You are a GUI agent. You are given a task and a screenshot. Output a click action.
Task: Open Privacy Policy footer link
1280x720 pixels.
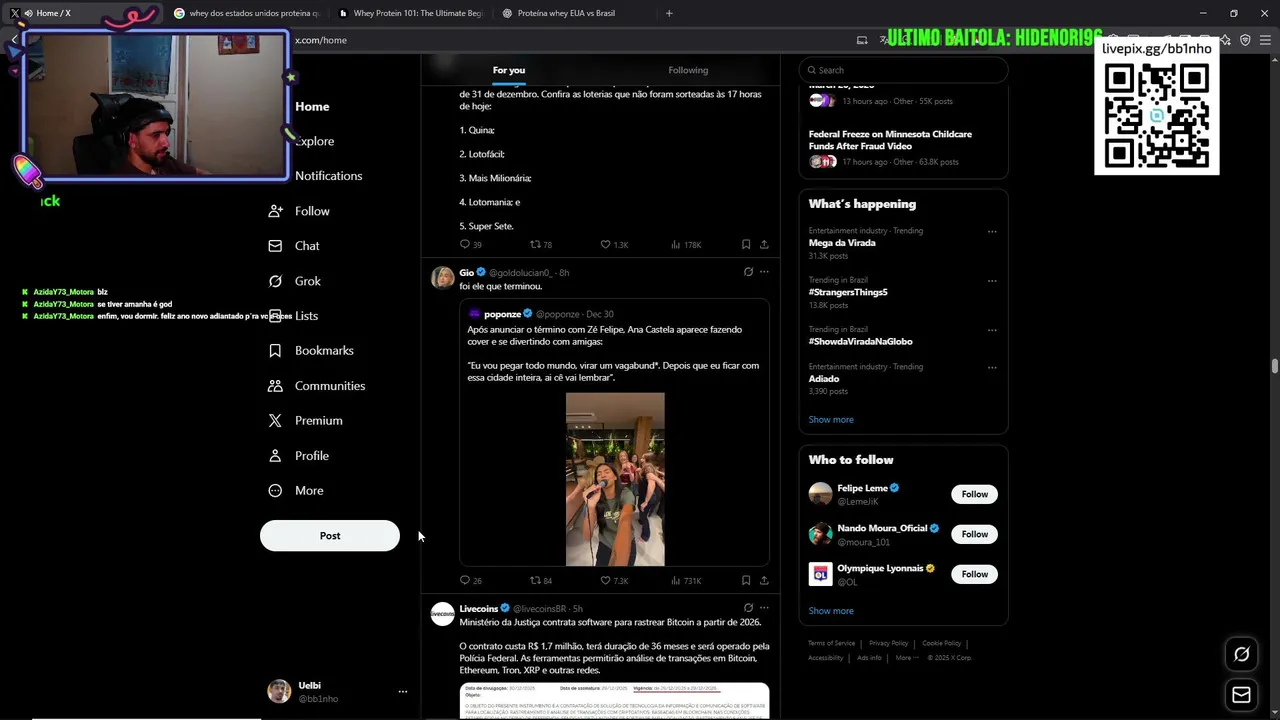(888, 643)
